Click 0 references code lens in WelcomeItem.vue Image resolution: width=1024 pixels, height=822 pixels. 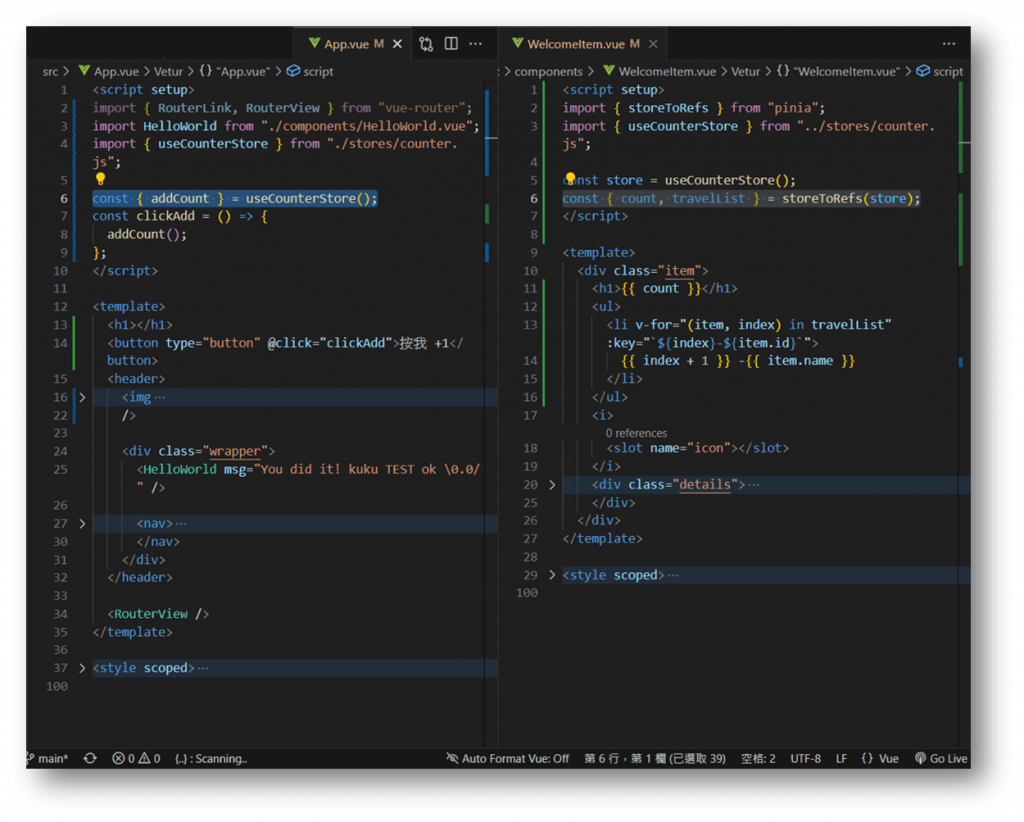[x=636, y=434]
